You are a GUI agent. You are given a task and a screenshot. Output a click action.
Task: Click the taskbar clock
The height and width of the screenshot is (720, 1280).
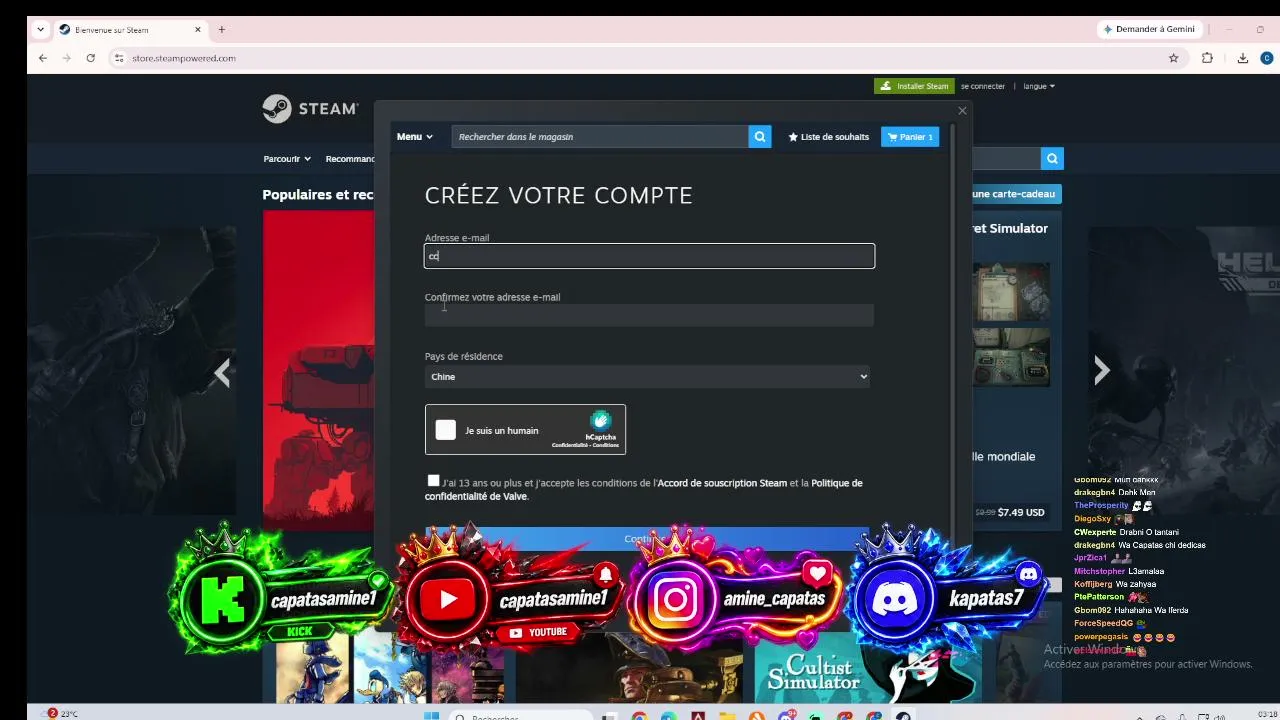tap(1266, 714)
